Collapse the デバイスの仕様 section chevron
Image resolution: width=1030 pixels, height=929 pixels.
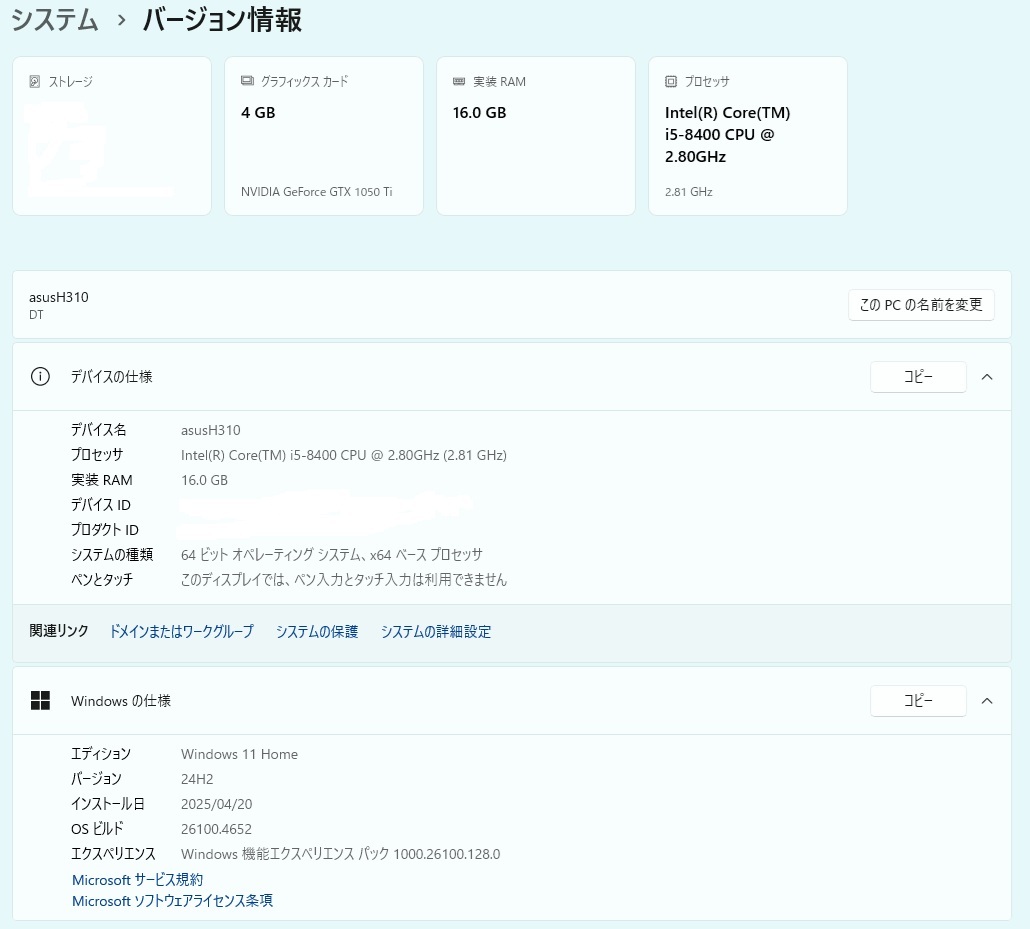(987, 376)
